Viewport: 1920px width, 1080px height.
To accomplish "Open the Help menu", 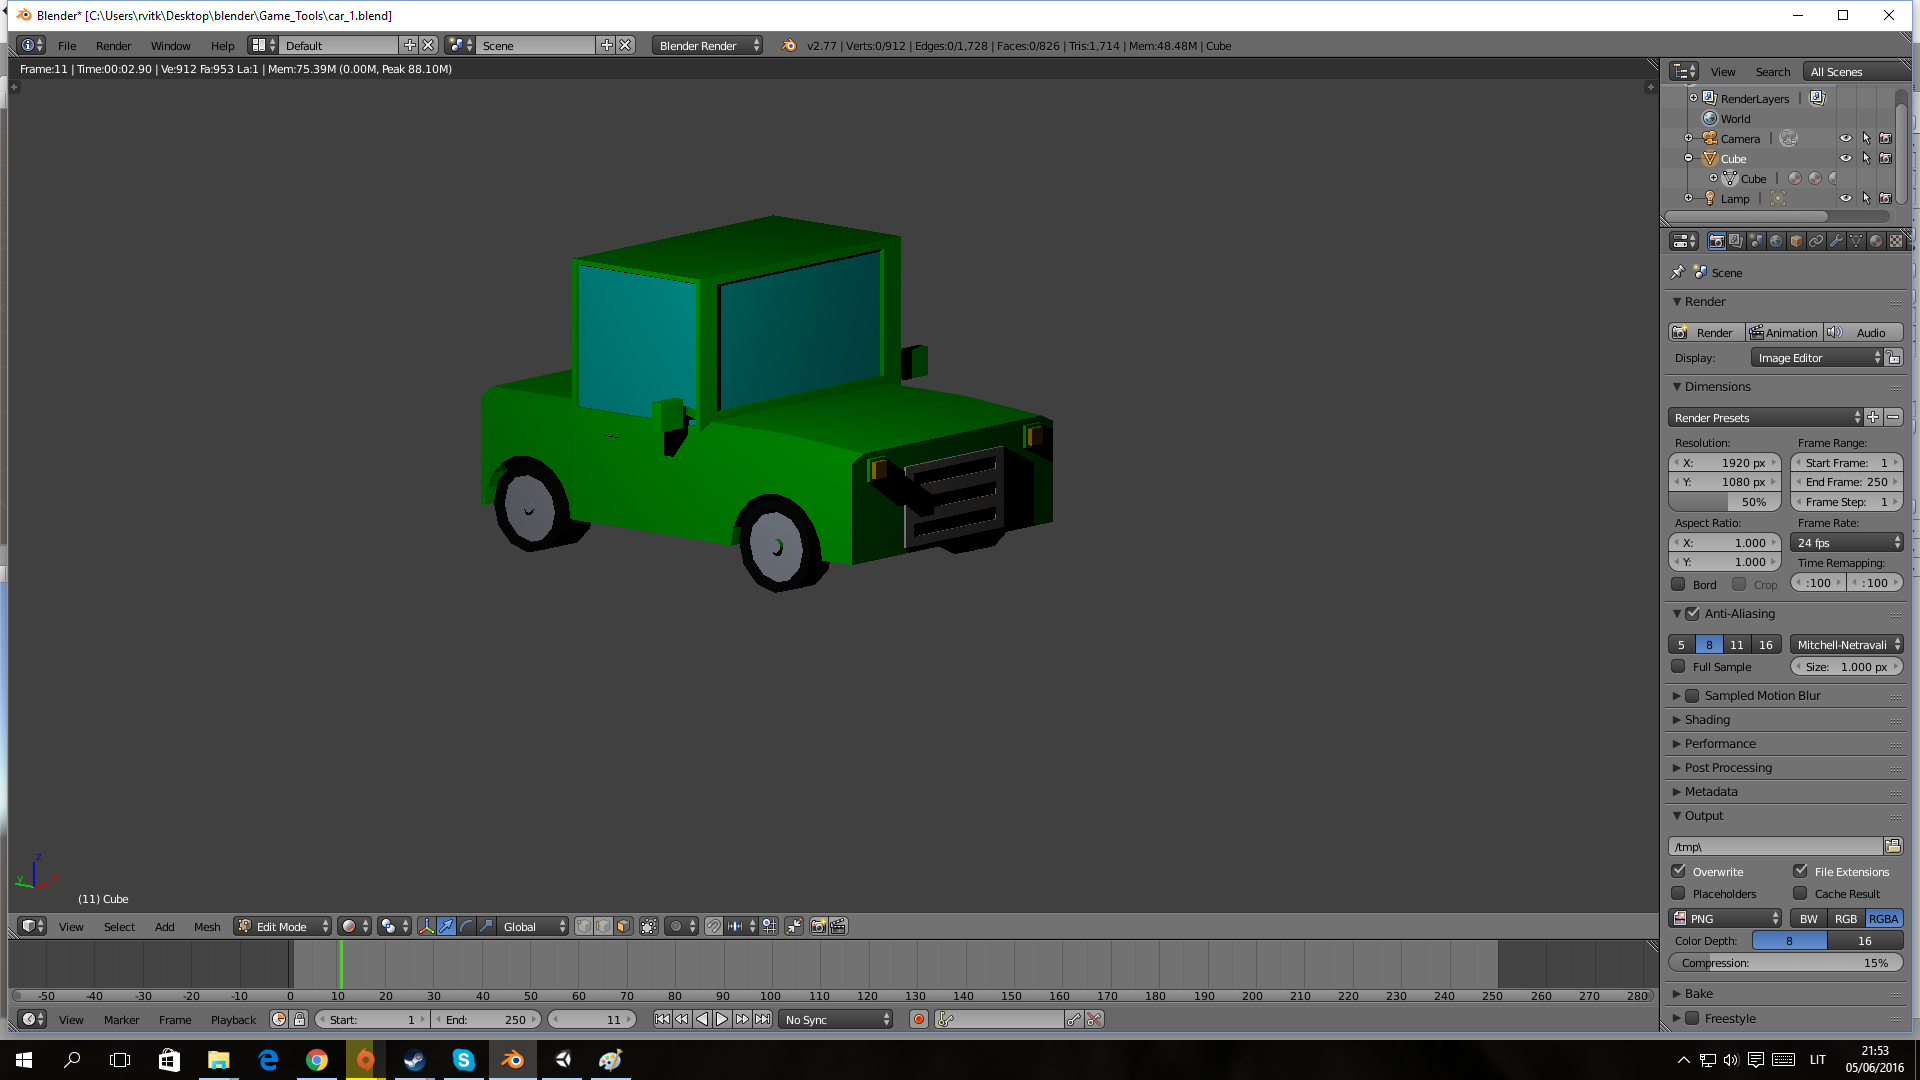I will click(222, 45).
